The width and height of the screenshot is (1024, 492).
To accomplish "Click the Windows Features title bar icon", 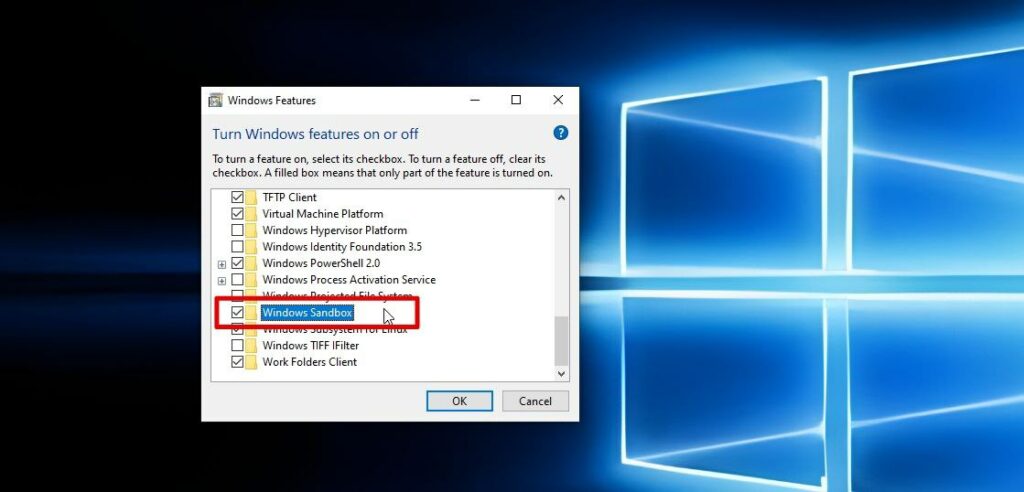I will coord(215,100).
